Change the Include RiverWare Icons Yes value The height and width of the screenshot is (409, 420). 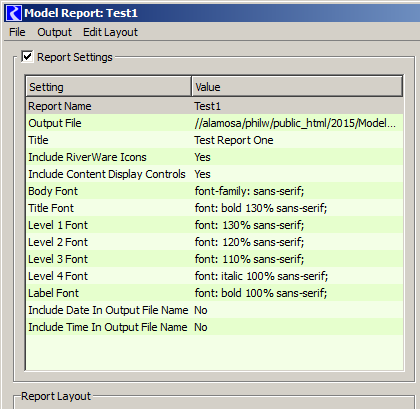tap(202, 157)
